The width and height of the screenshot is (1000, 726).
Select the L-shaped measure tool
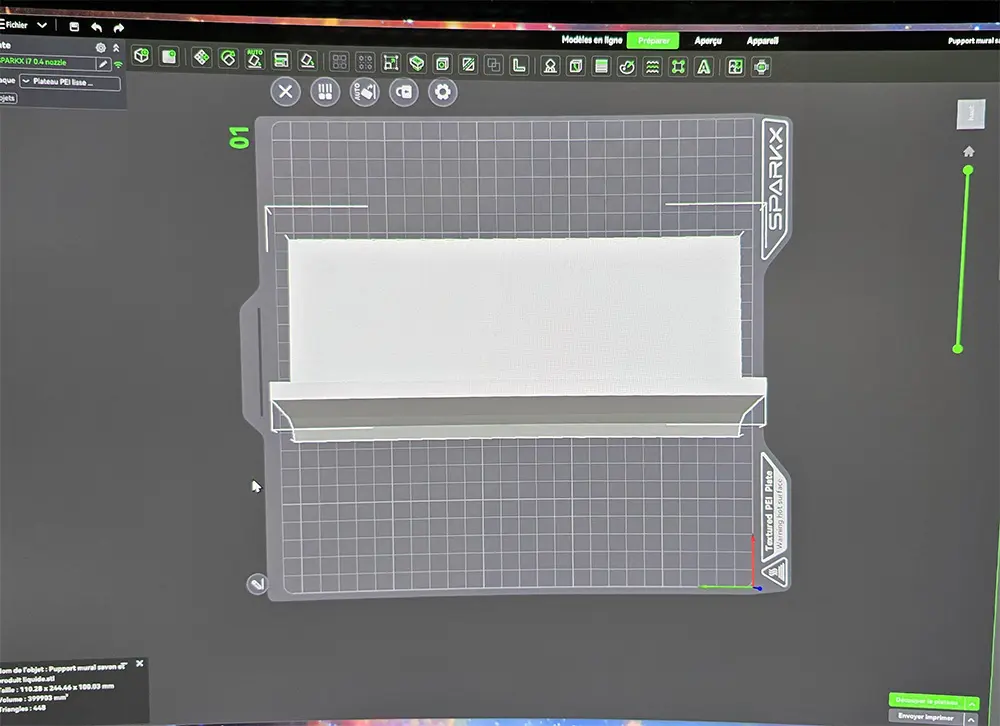click(519, 65)
